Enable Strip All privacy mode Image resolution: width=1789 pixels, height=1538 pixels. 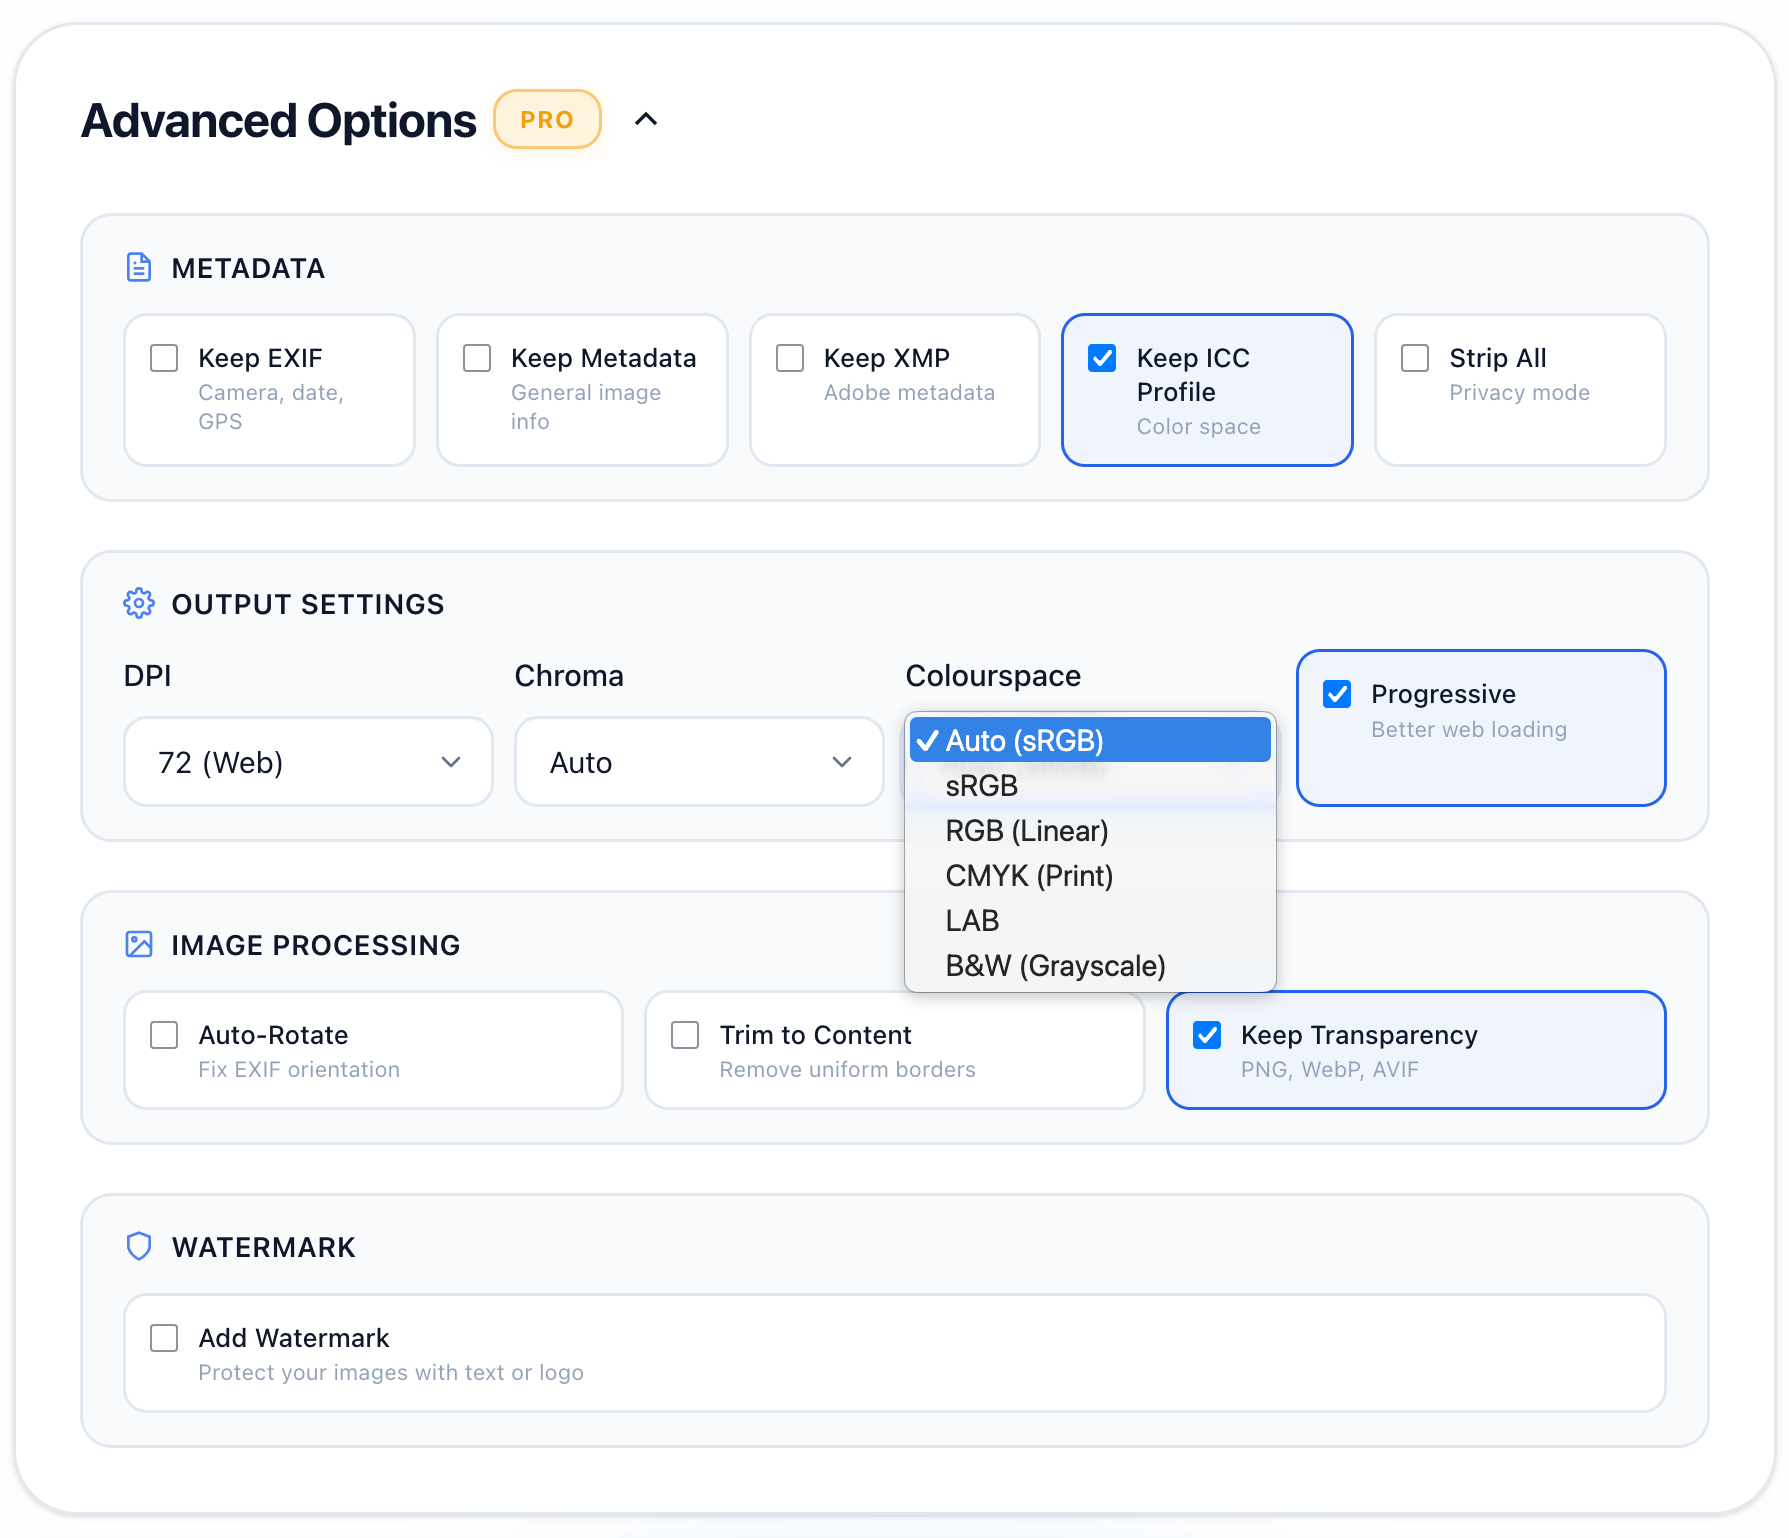(1414, 357)
